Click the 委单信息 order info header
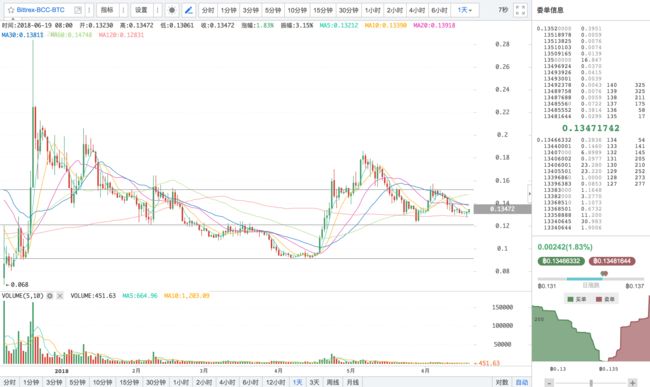The height and width of the screenshot is (387, 650). tap(550, 10)
